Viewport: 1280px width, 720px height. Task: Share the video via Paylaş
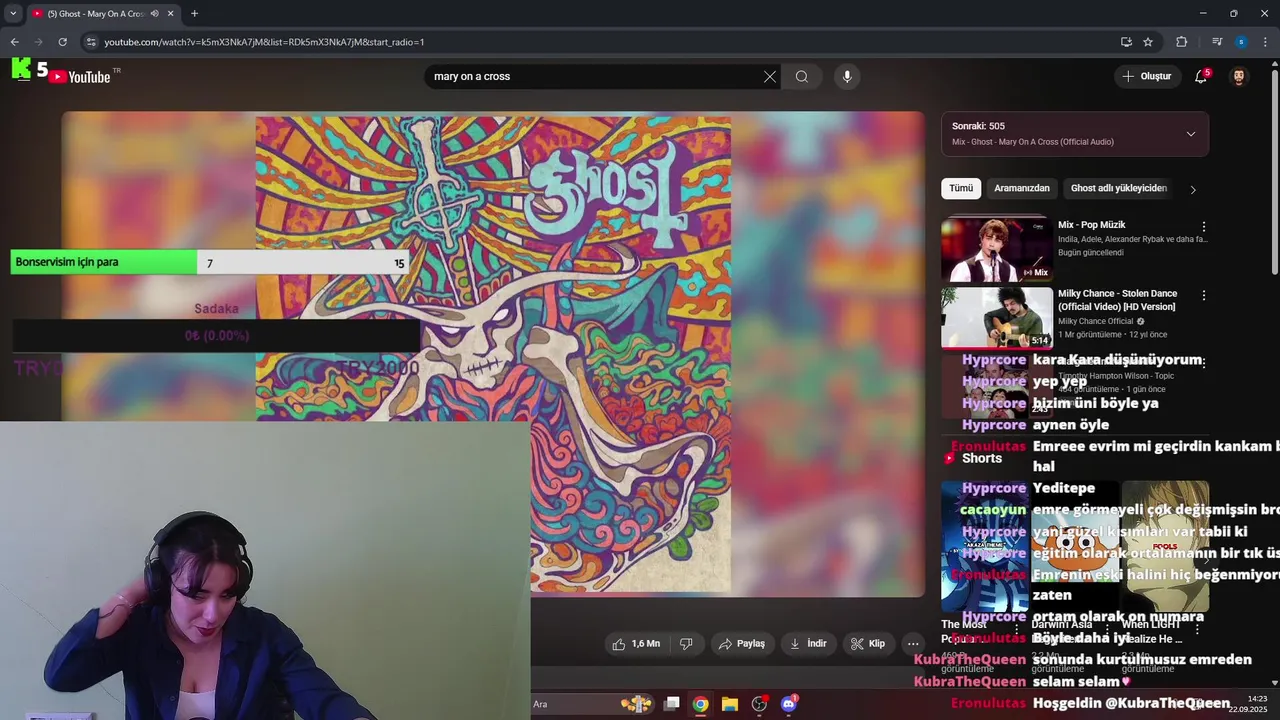(x=743, y=644)
